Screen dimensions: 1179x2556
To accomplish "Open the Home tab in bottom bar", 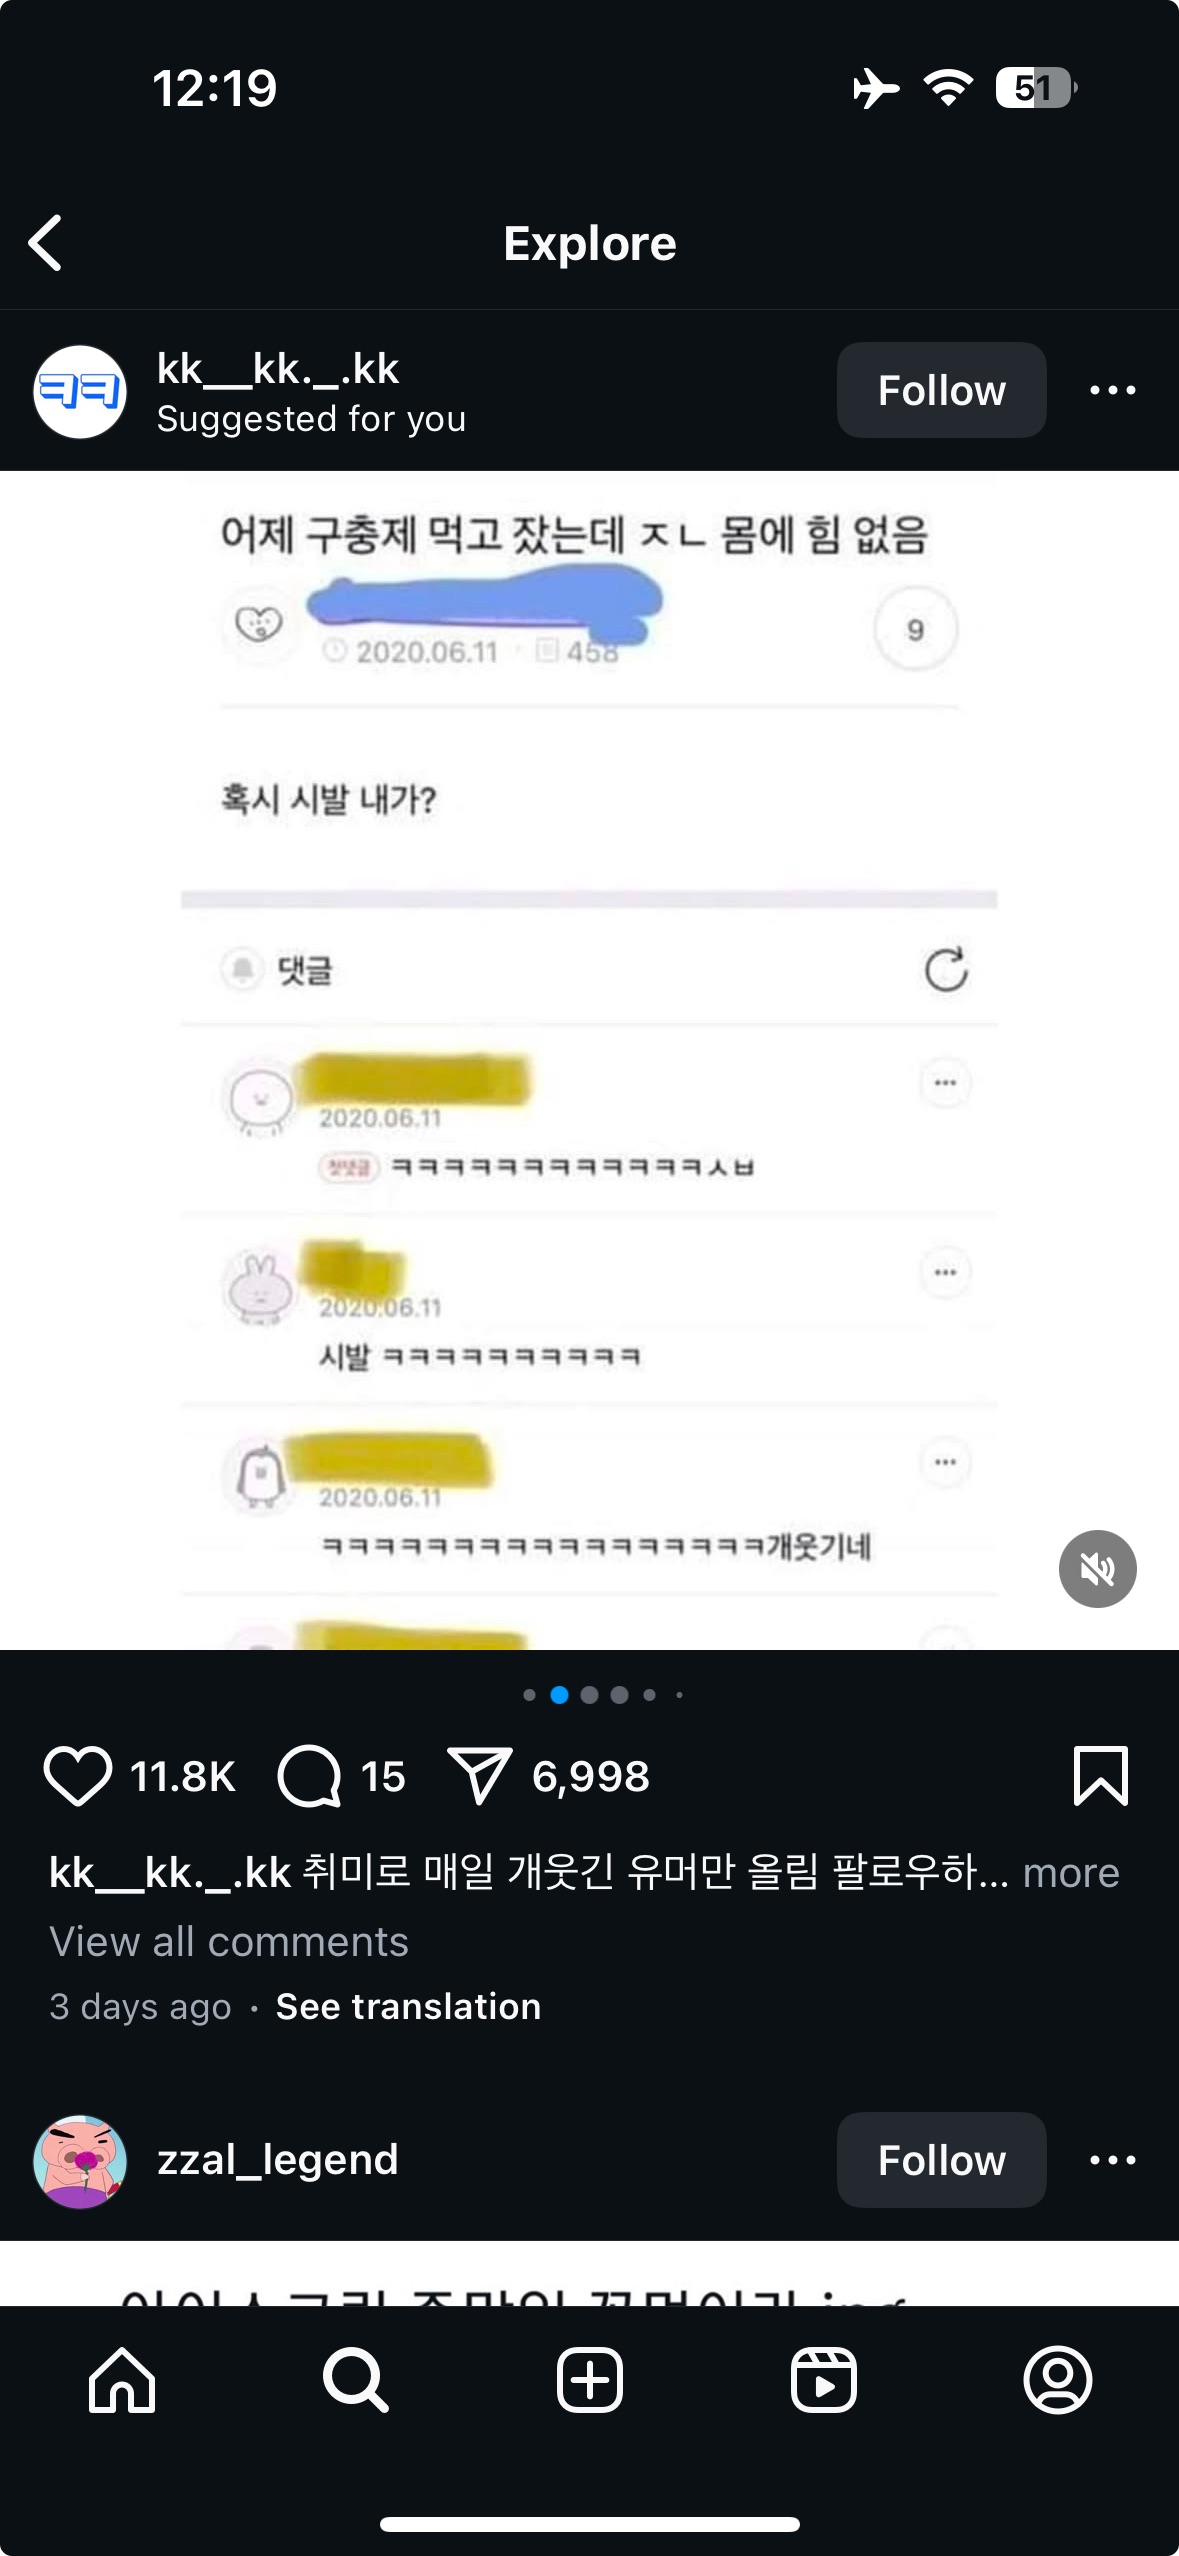I will (122, 2380).
